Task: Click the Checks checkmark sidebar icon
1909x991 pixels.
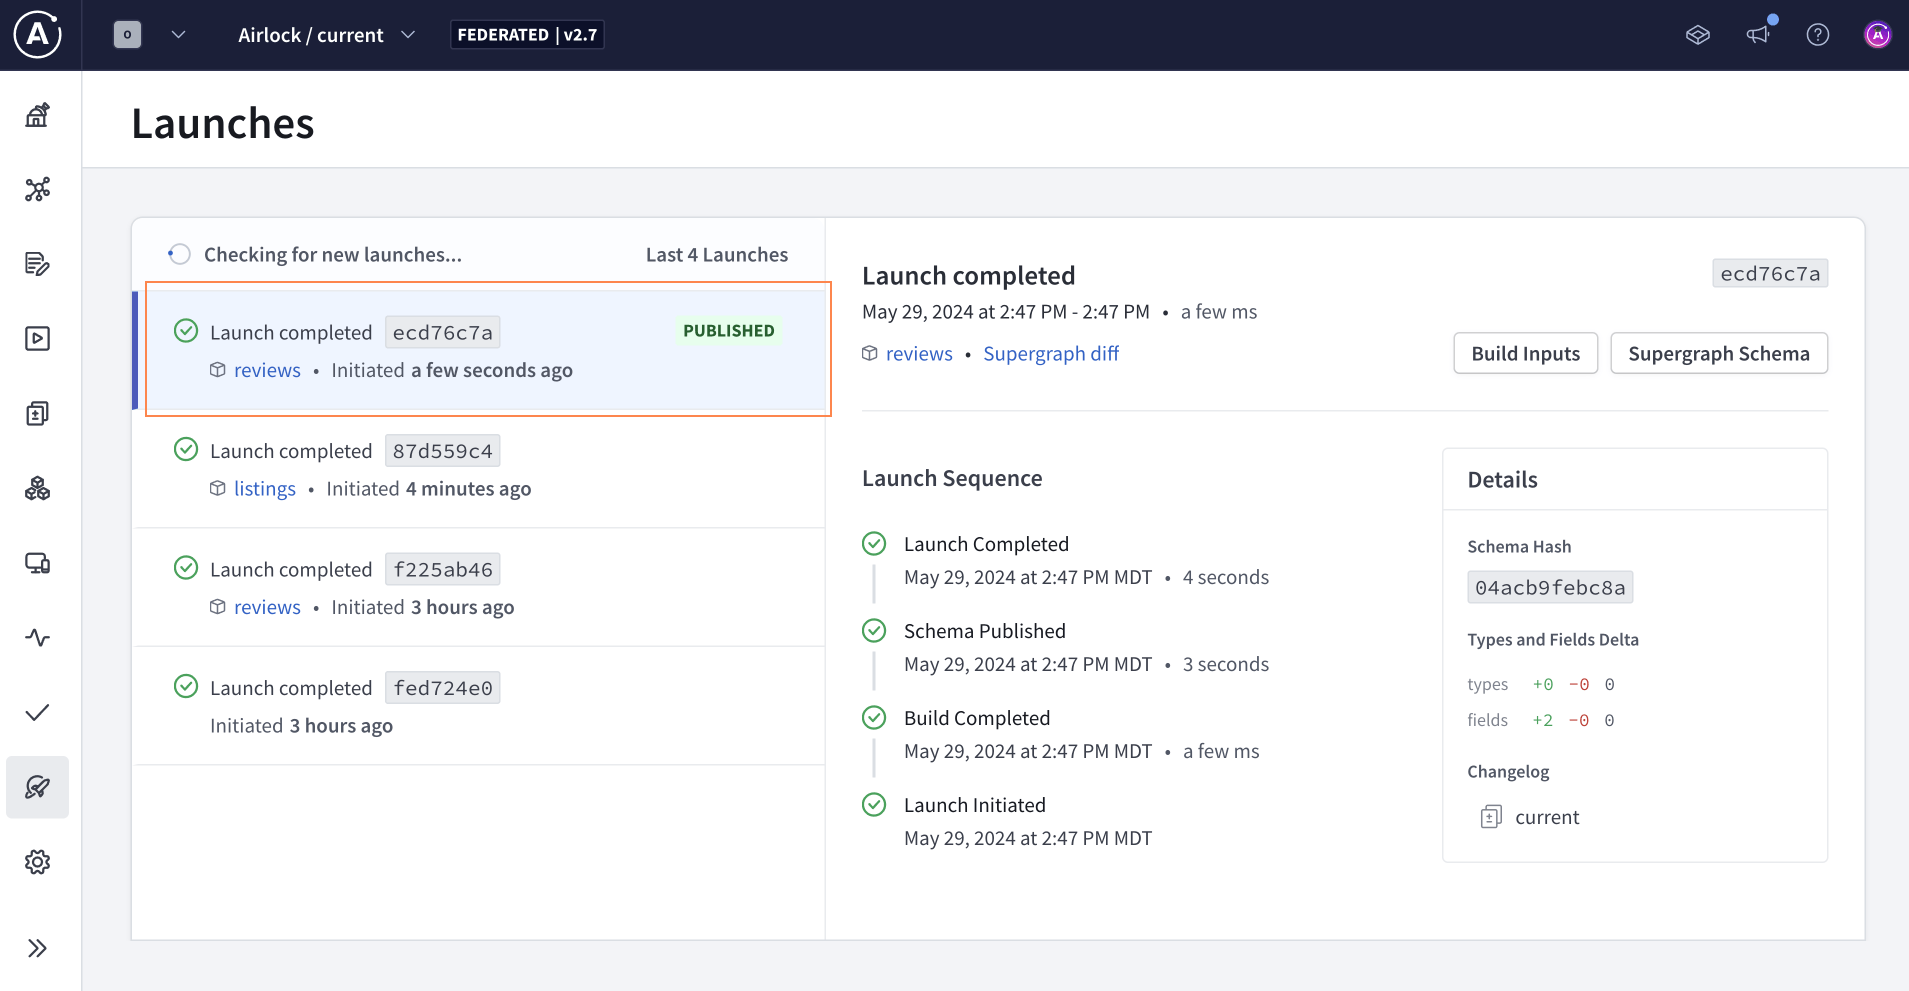Action: (x=37, y=712)
